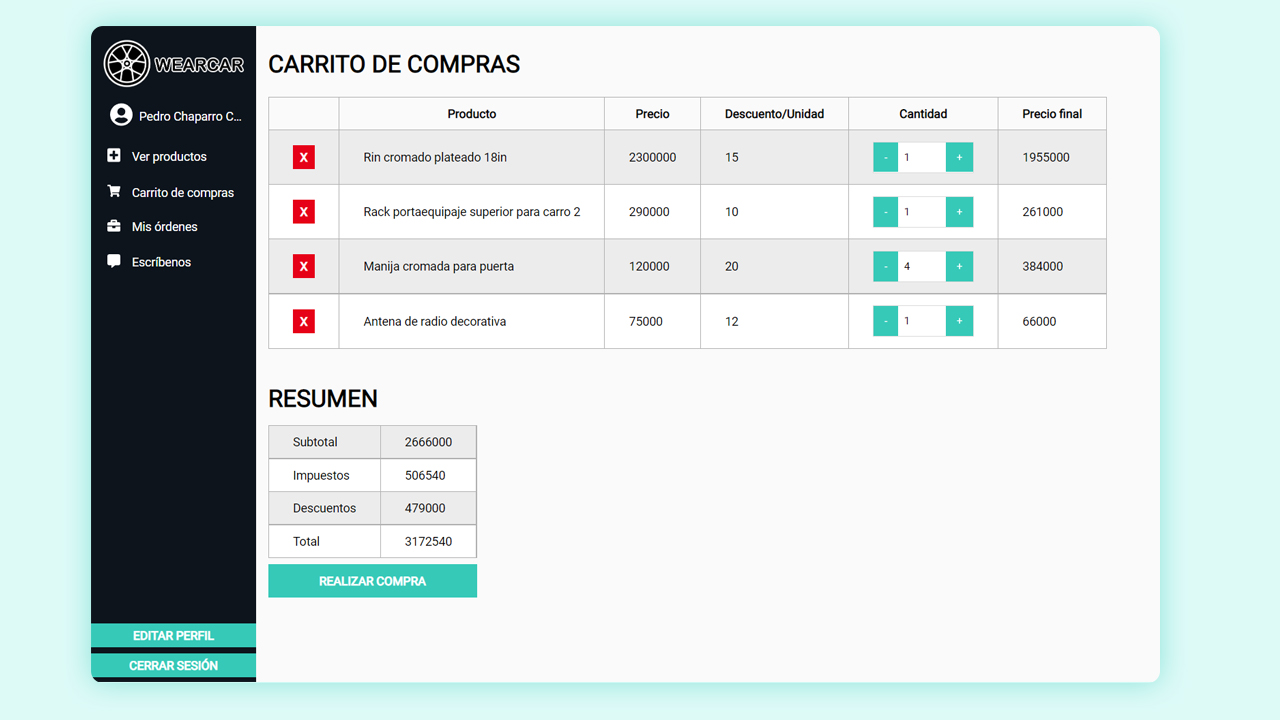The width and height of the screenshot is (1280, 720).
Task: Click the briefcase icon for Mis órdenes
Action: coord(114,226)
